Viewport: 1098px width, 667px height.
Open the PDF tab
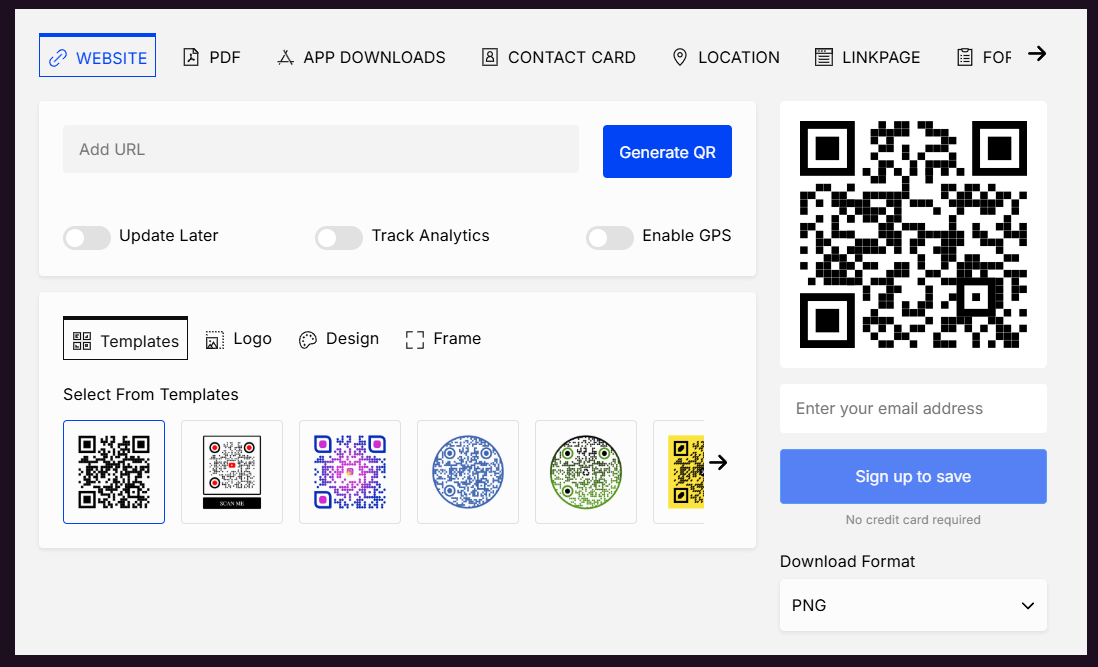211,57
